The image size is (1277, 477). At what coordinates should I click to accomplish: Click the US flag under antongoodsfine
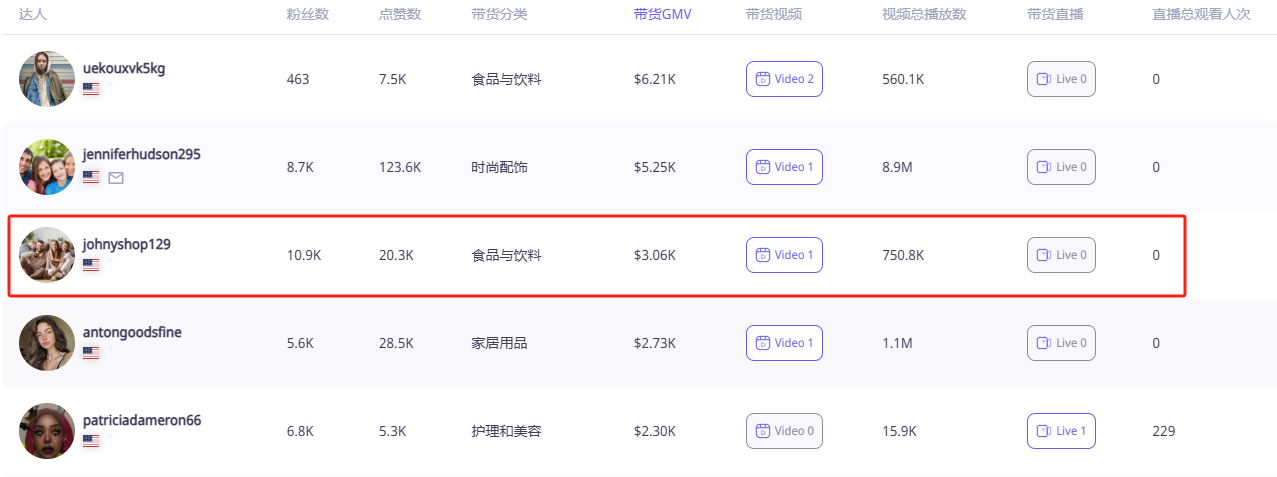click(91, 353)
